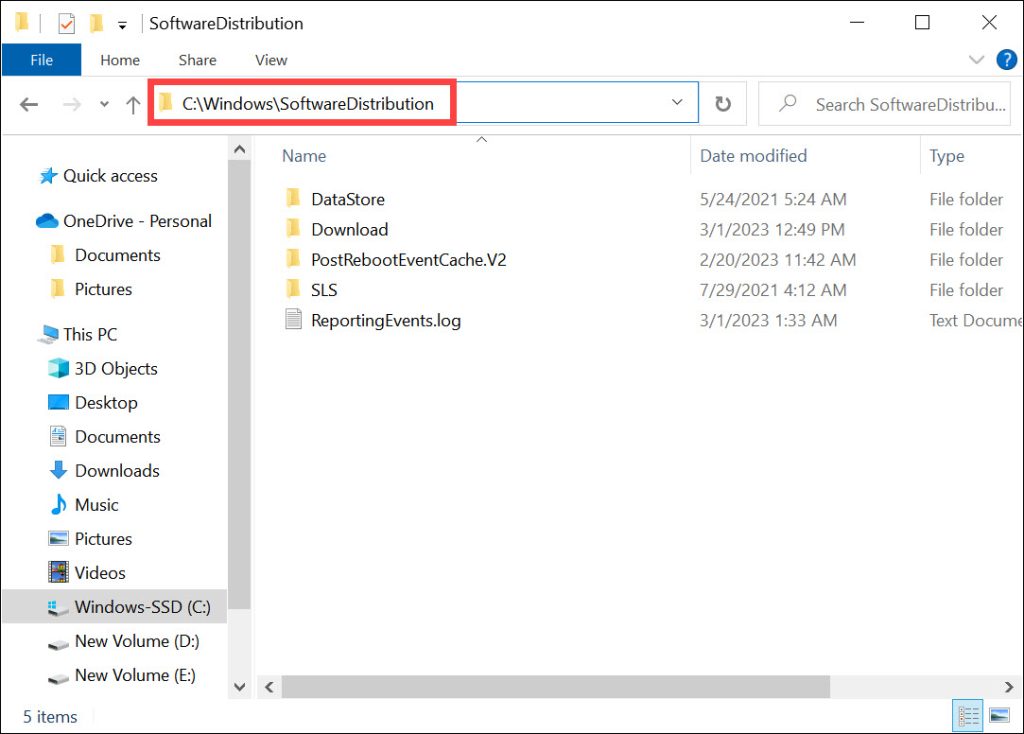The width and height of the screenshot is (1024, 734).
Task: Click the sidebar vertical scrollbar thumb
Action: coord(240,385)
